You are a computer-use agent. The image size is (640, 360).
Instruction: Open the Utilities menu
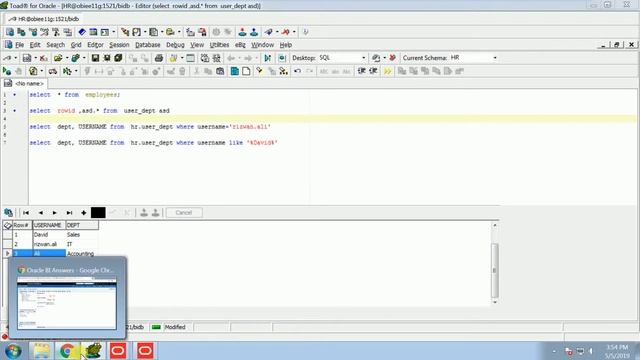(x=219, y=45)
